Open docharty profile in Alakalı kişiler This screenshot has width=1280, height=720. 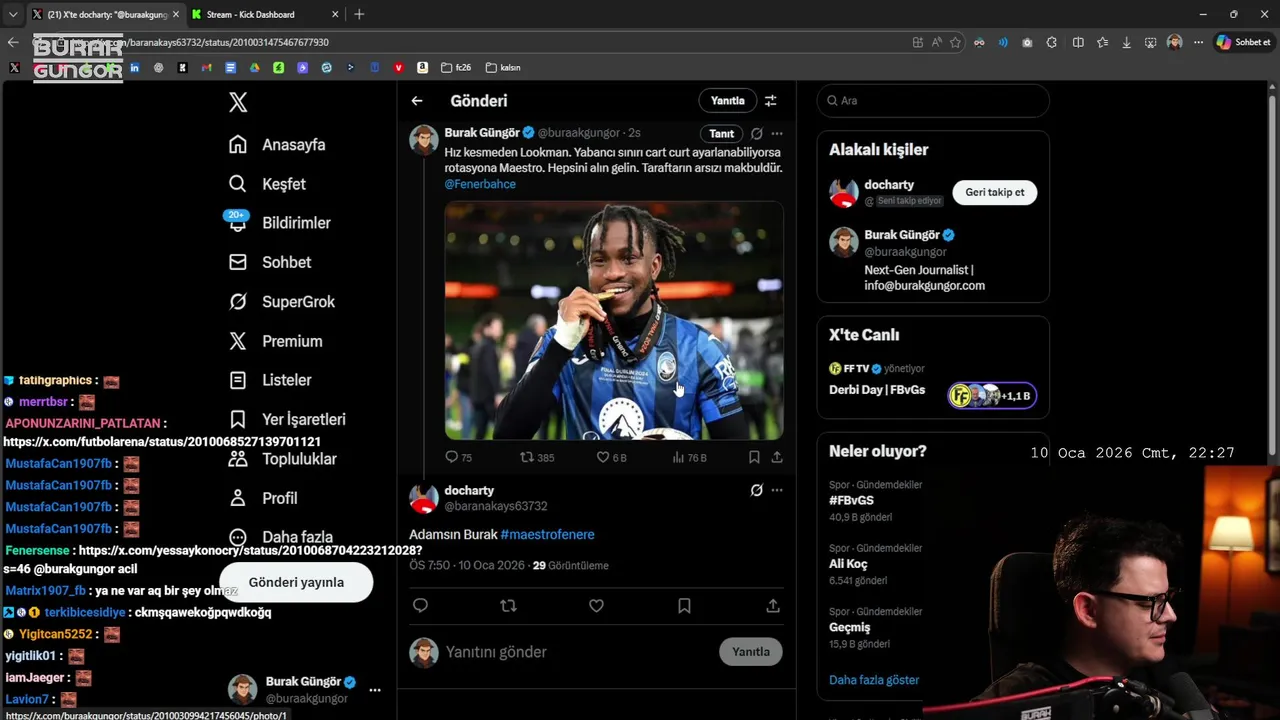pos(889,185)
